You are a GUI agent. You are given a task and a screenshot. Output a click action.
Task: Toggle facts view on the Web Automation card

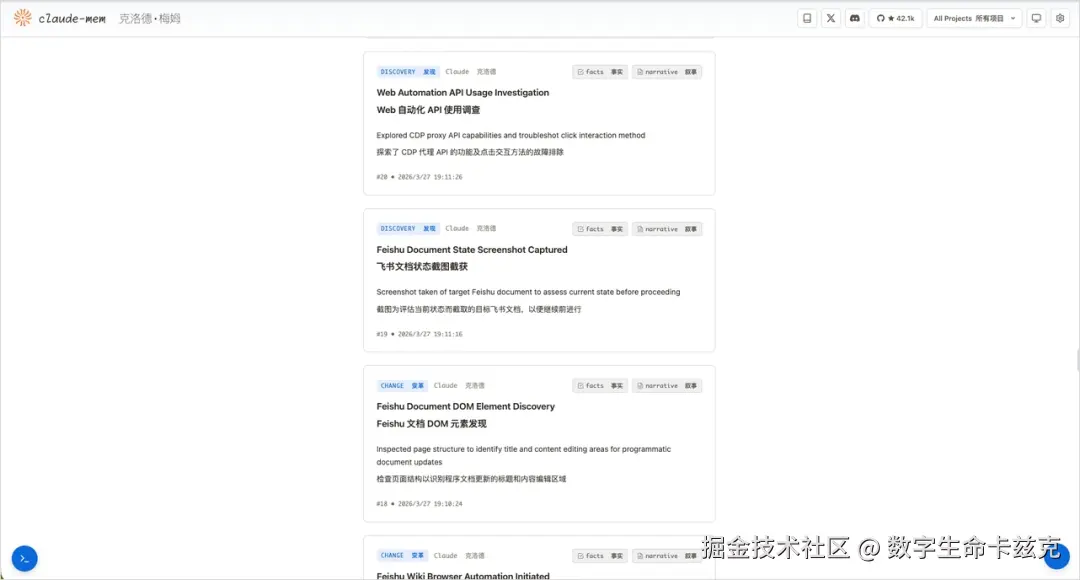(x=599, y=71)
